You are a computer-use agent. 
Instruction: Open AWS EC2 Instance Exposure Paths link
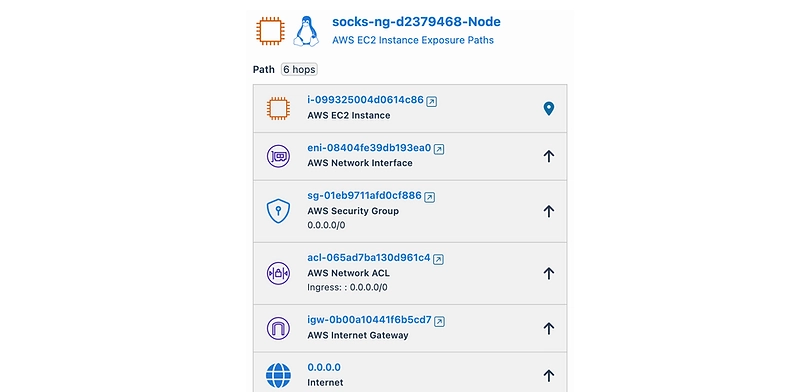413,40
